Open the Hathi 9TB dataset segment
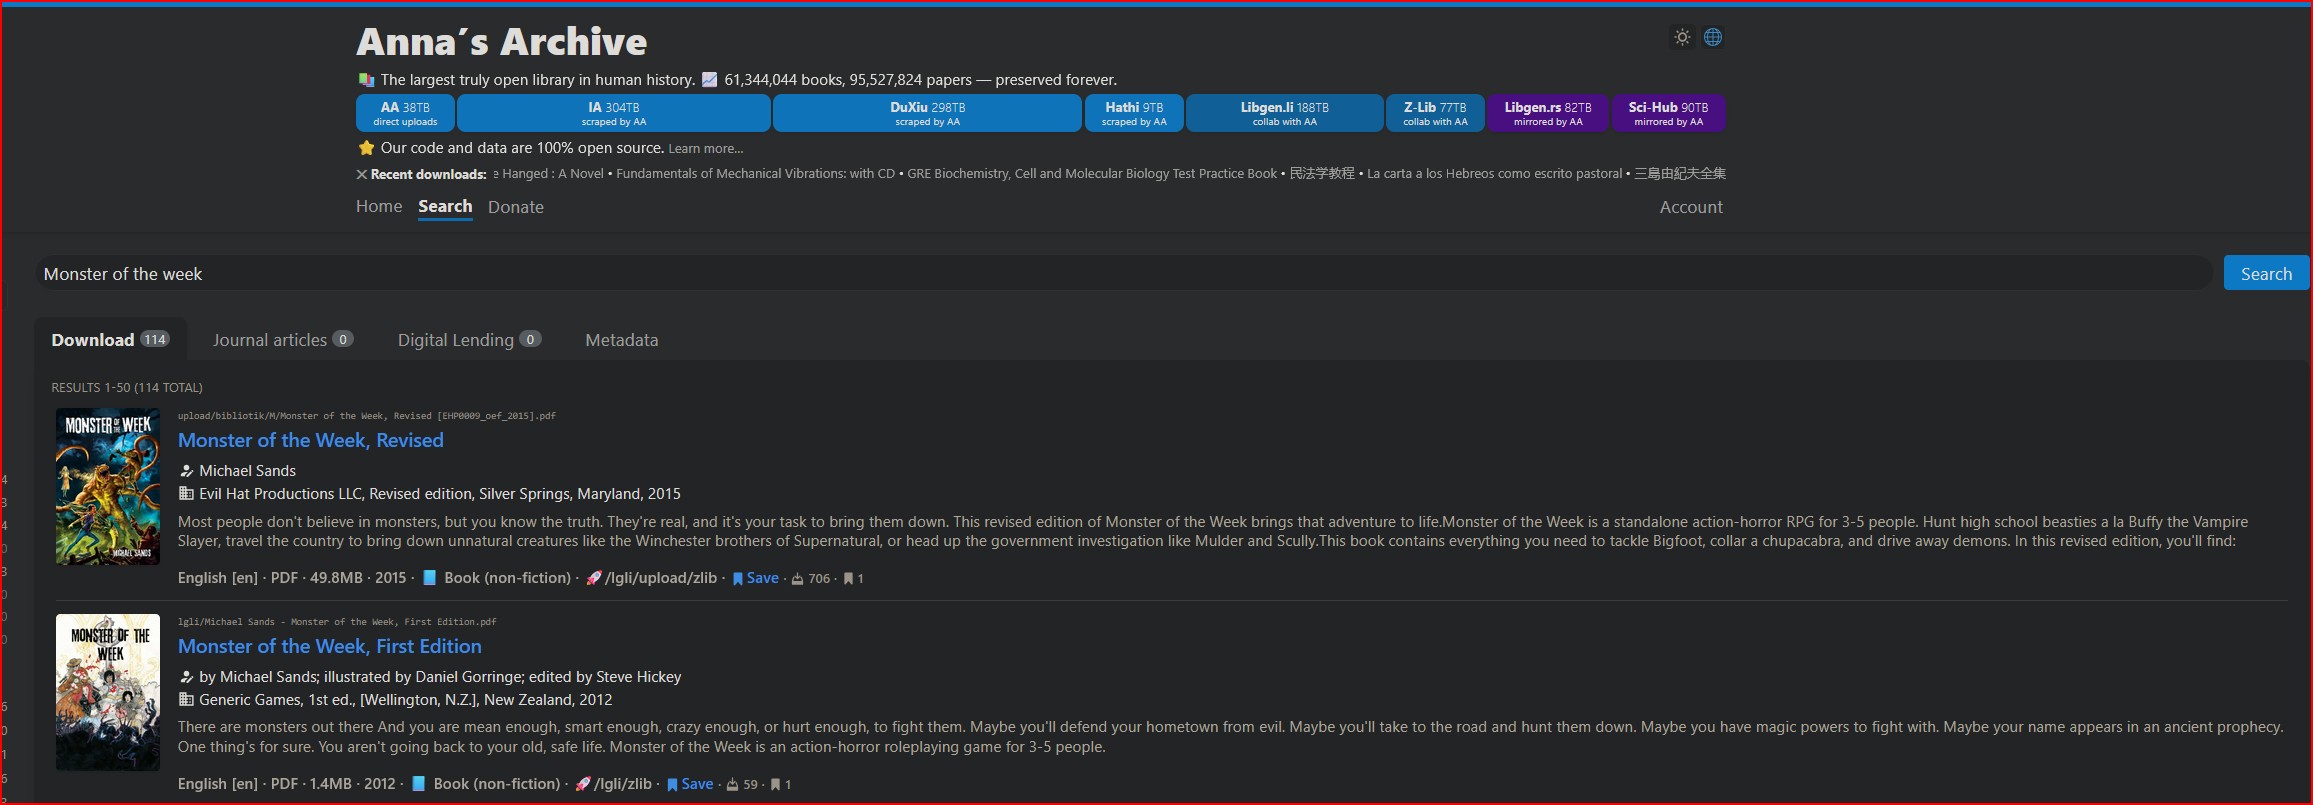 point(1134,113)
